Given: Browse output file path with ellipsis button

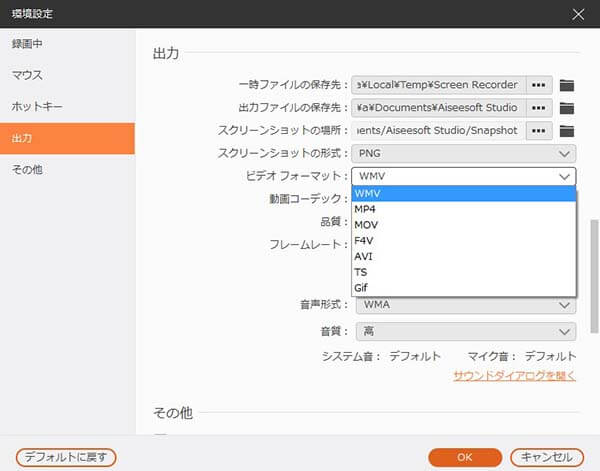Looking at the screenshot, I should [x=539, y=108].
